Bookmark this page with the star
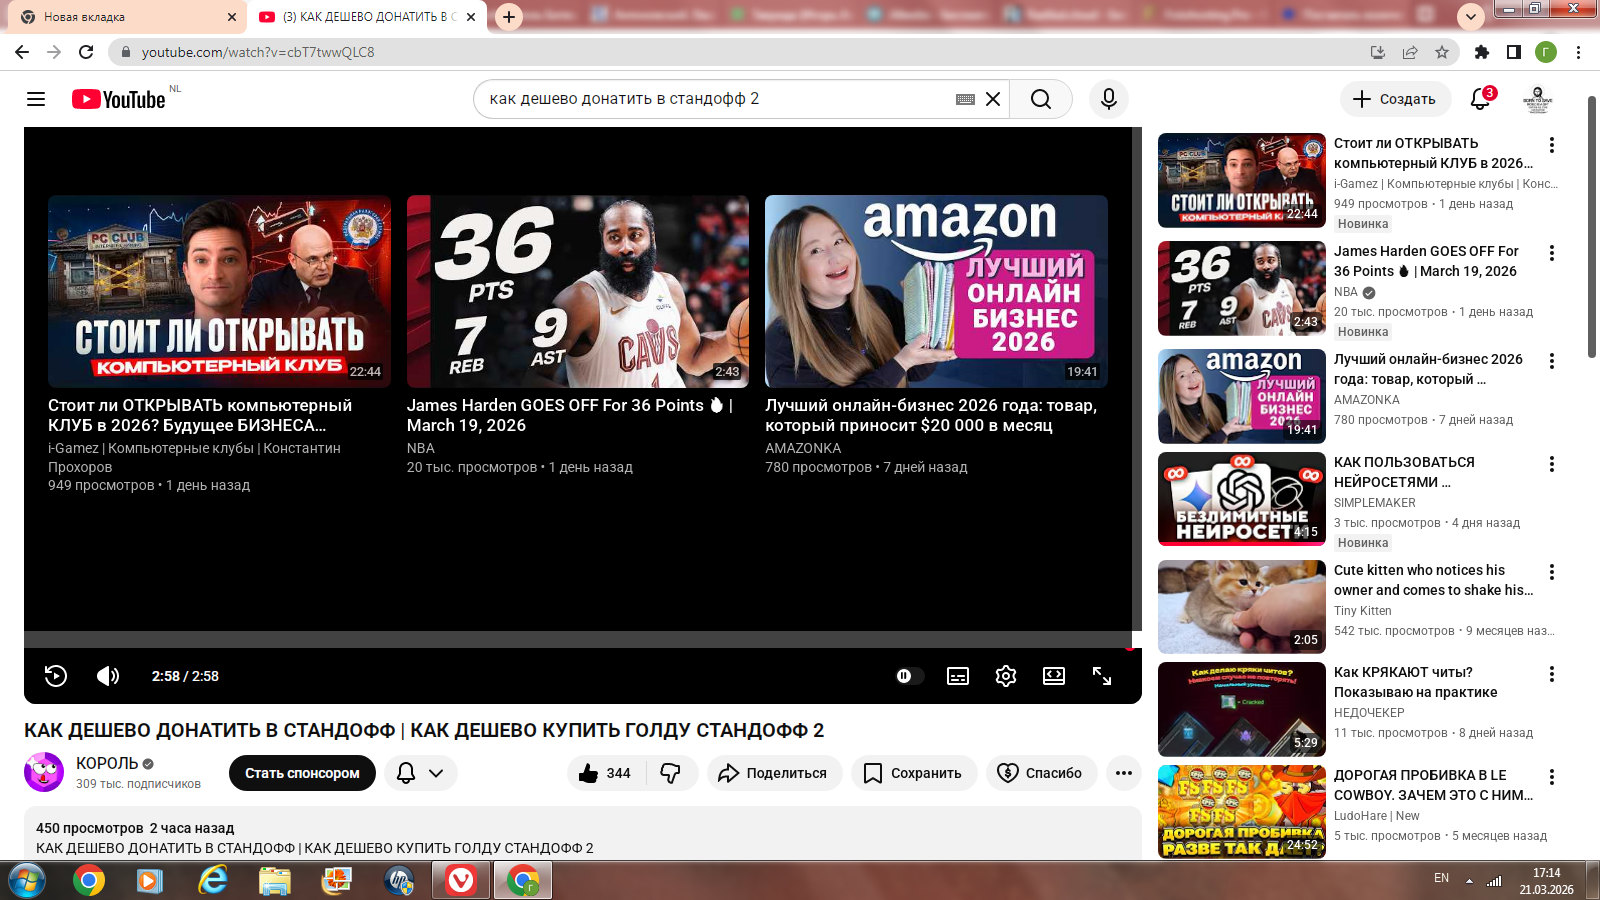The height and width of the screenshot is (900, 1600). pyautogui.click(x=1442, y=52)
